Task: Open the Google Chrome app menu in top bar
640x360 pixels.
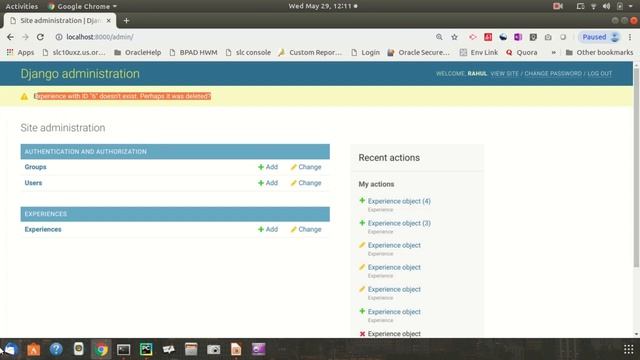Action: [82, 6]
